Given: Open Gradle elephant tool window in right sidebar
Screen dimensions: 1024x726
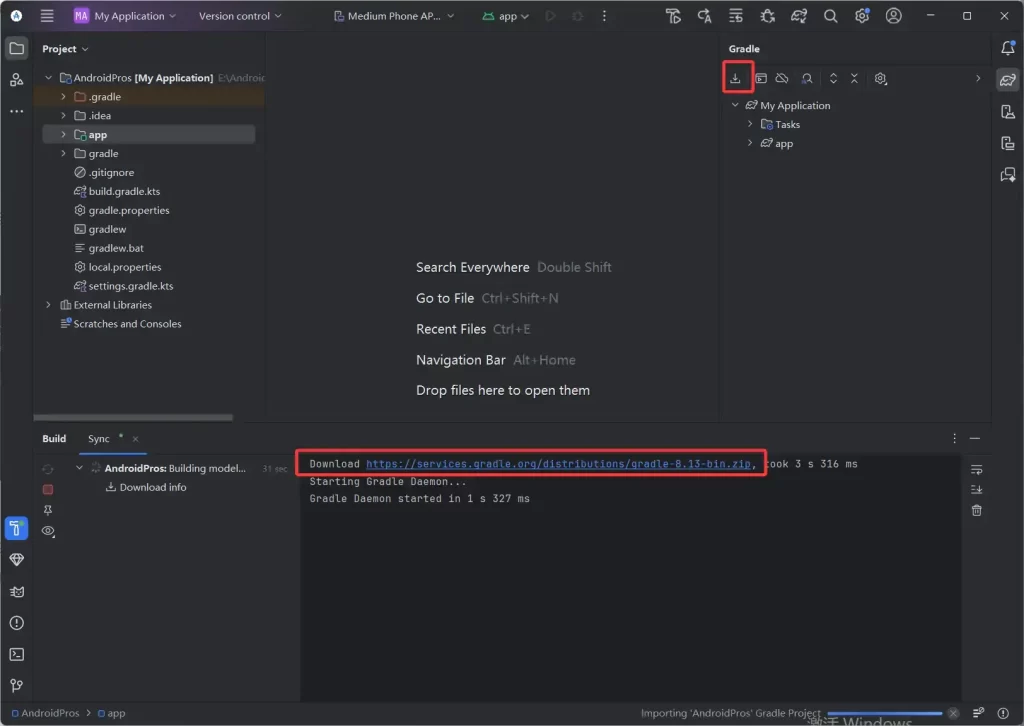Looking at the screenshot, I should coord(1008,80).
